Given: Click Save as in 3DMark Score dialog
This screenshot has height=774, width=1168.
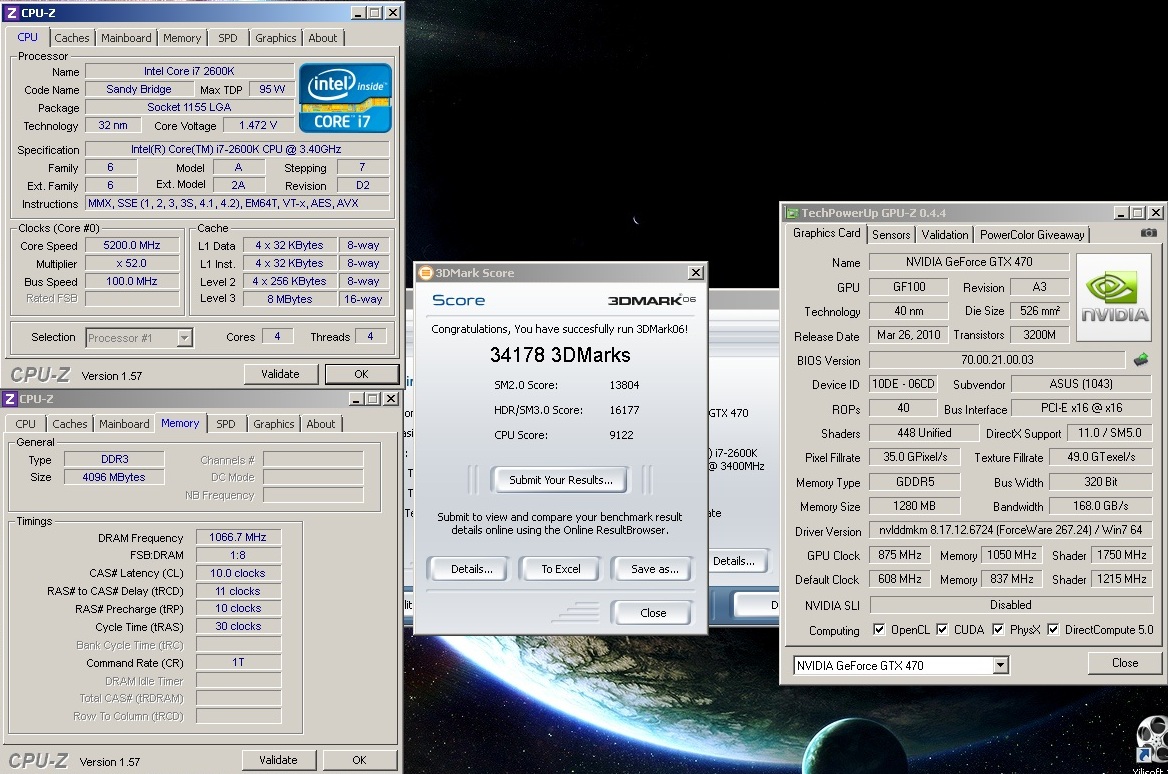Looking at the screenshot, I should 654,569.
